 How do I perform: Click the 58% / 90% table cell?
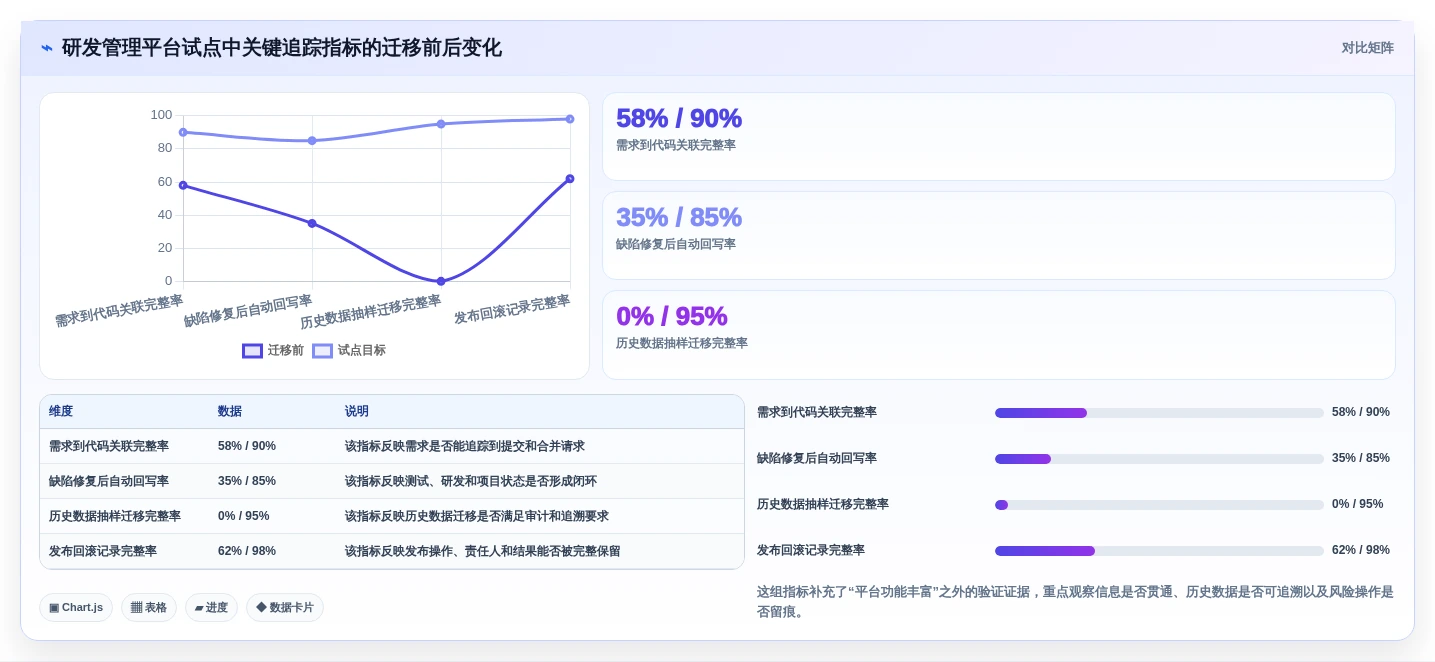pyautogui.click(x=247, y=447)
